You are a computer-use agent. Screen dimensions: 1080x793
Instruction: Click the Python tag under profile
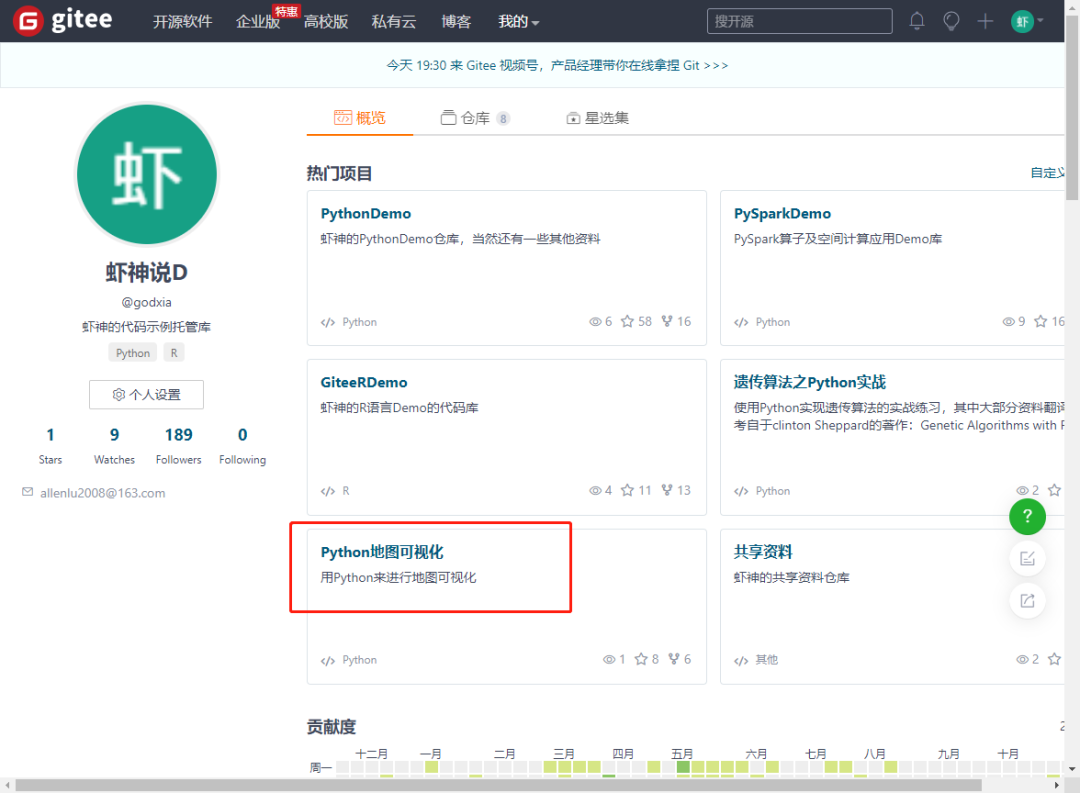[x=132, y=353]
